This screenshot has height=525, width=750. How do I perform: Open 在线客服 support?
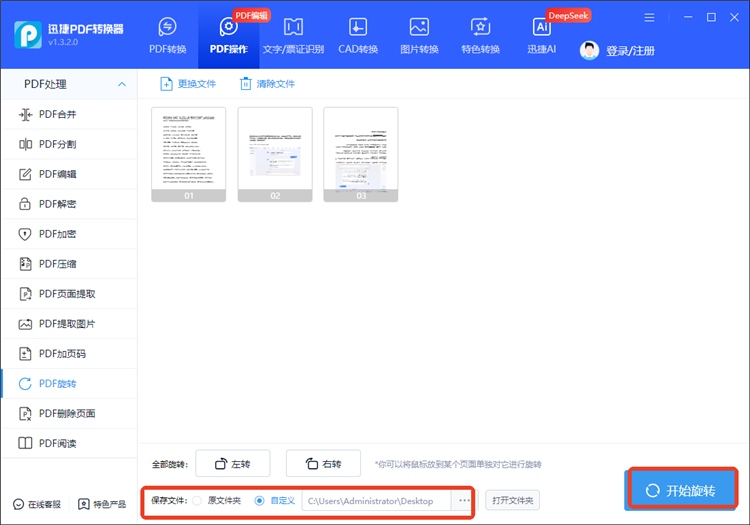click(37, 504)
